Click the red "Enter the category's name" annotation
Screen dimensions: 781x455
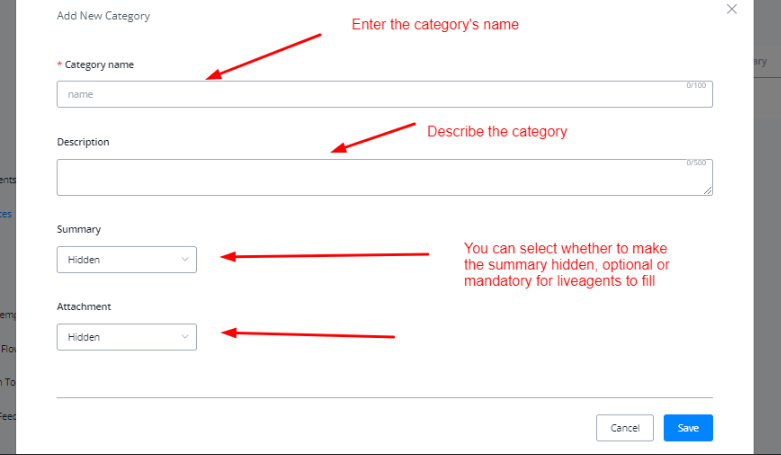[x=435, y=25]
